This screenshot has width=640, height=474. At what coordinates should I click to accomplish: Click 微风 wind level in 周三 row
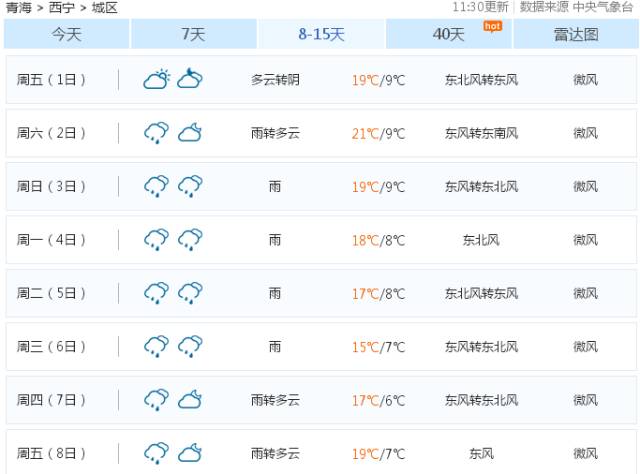586,347
